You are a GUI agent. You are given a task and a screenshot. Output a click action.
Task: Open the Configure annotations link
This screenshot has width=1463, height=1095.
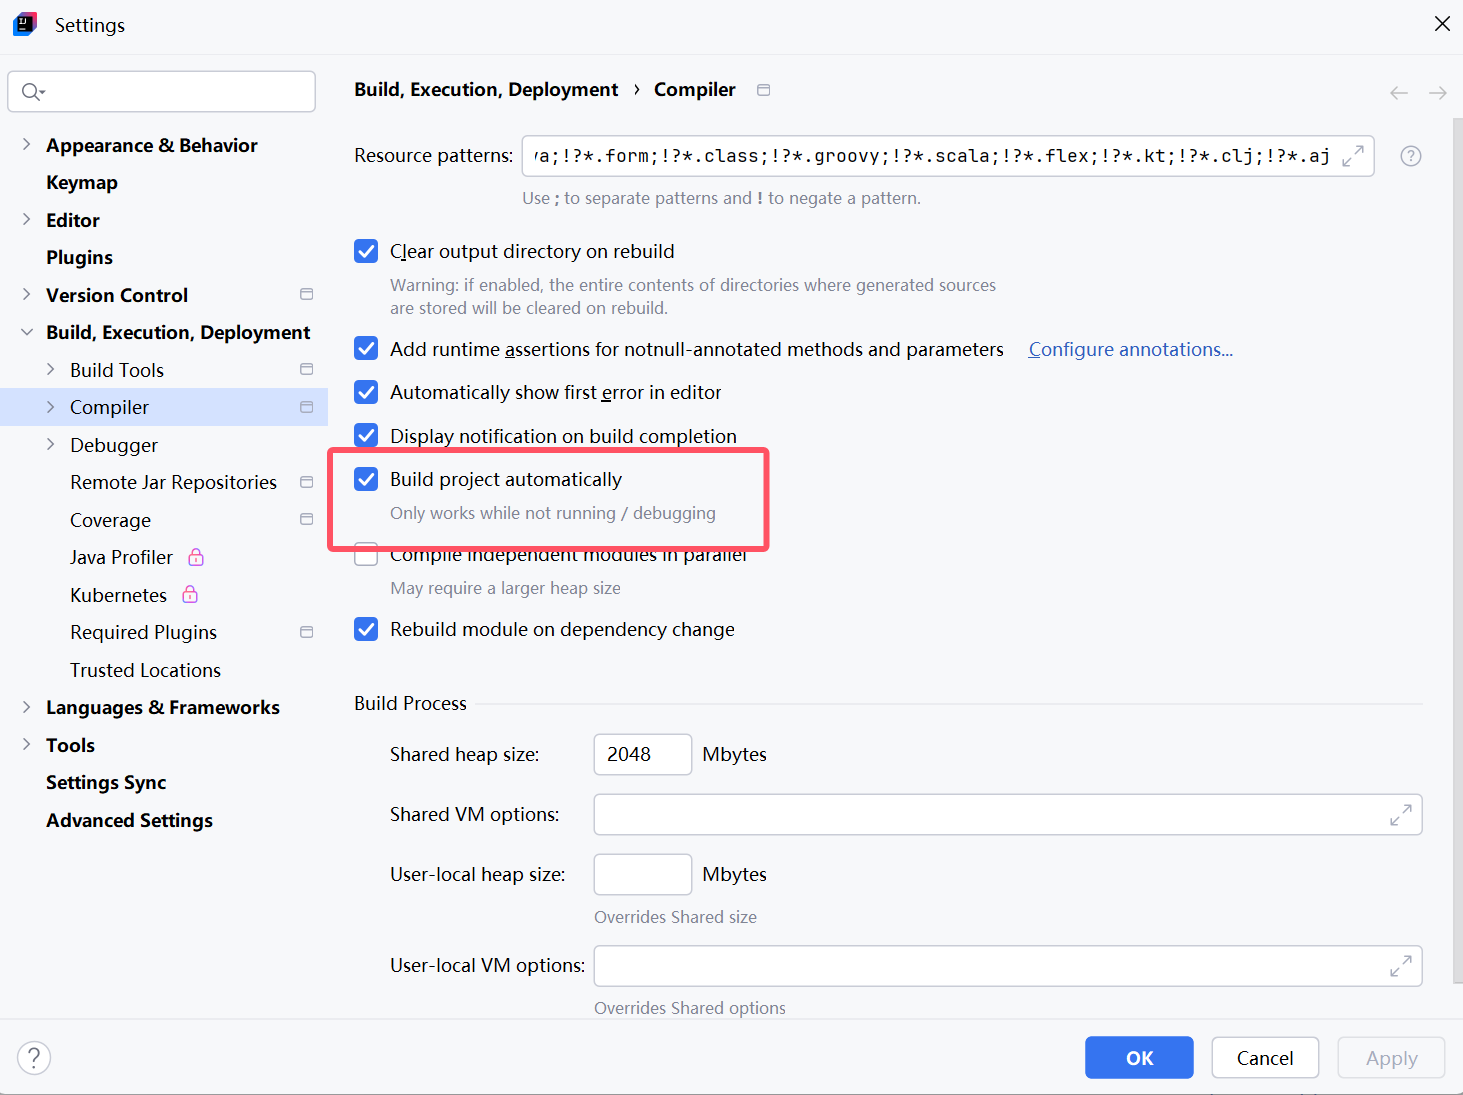coord(1130,349)
